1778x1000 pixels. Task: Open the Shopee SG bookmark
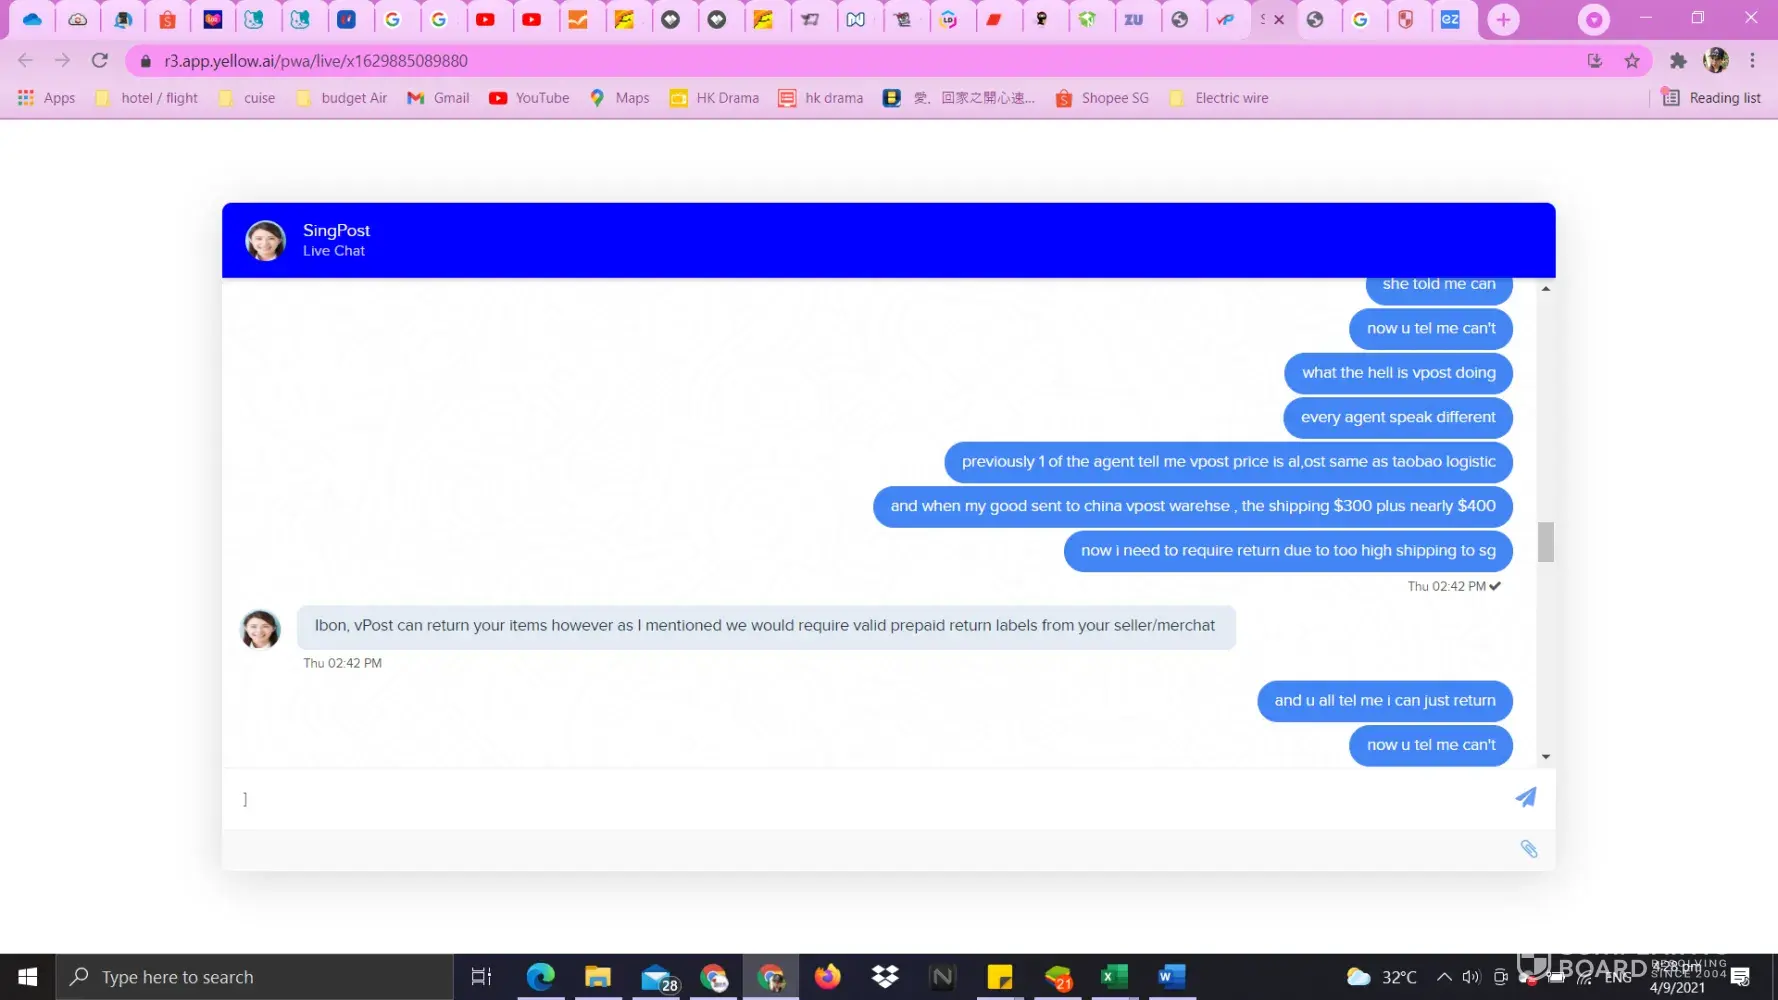(1102, 98)
